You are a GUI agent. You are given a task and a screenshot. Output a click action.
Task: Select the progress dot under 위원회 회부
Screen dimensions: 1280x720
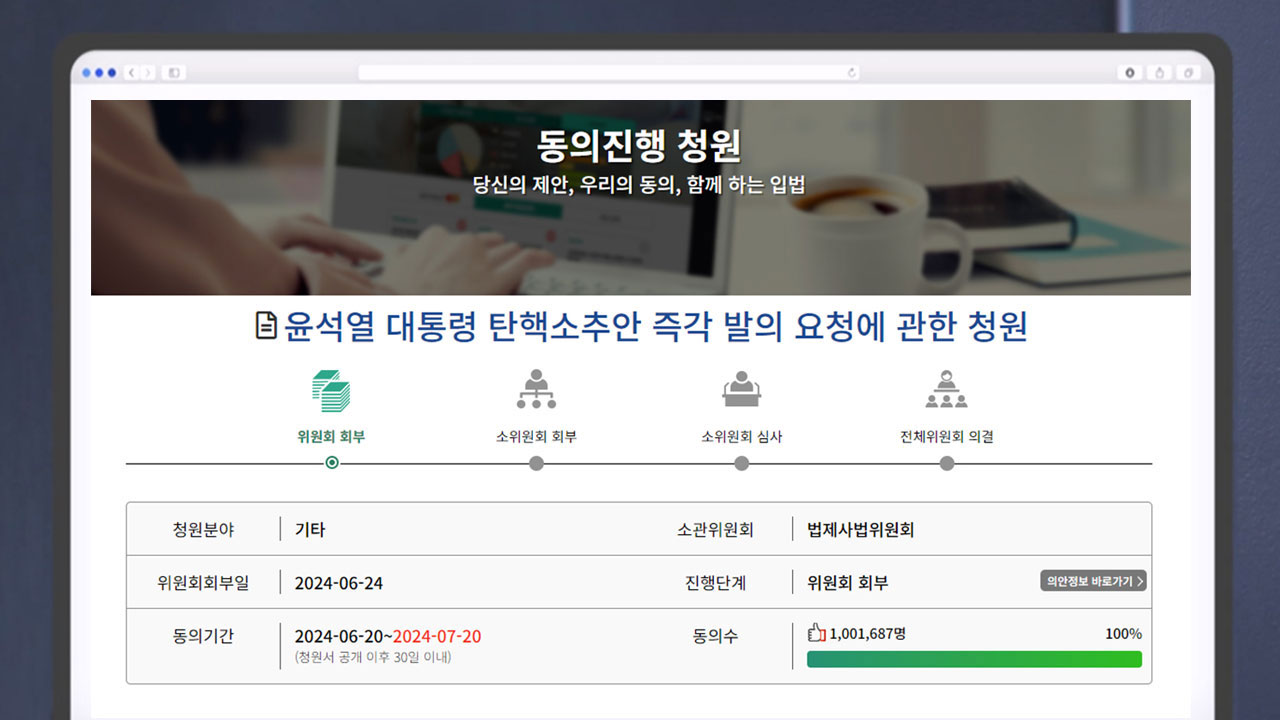click(x=331, y=463)
